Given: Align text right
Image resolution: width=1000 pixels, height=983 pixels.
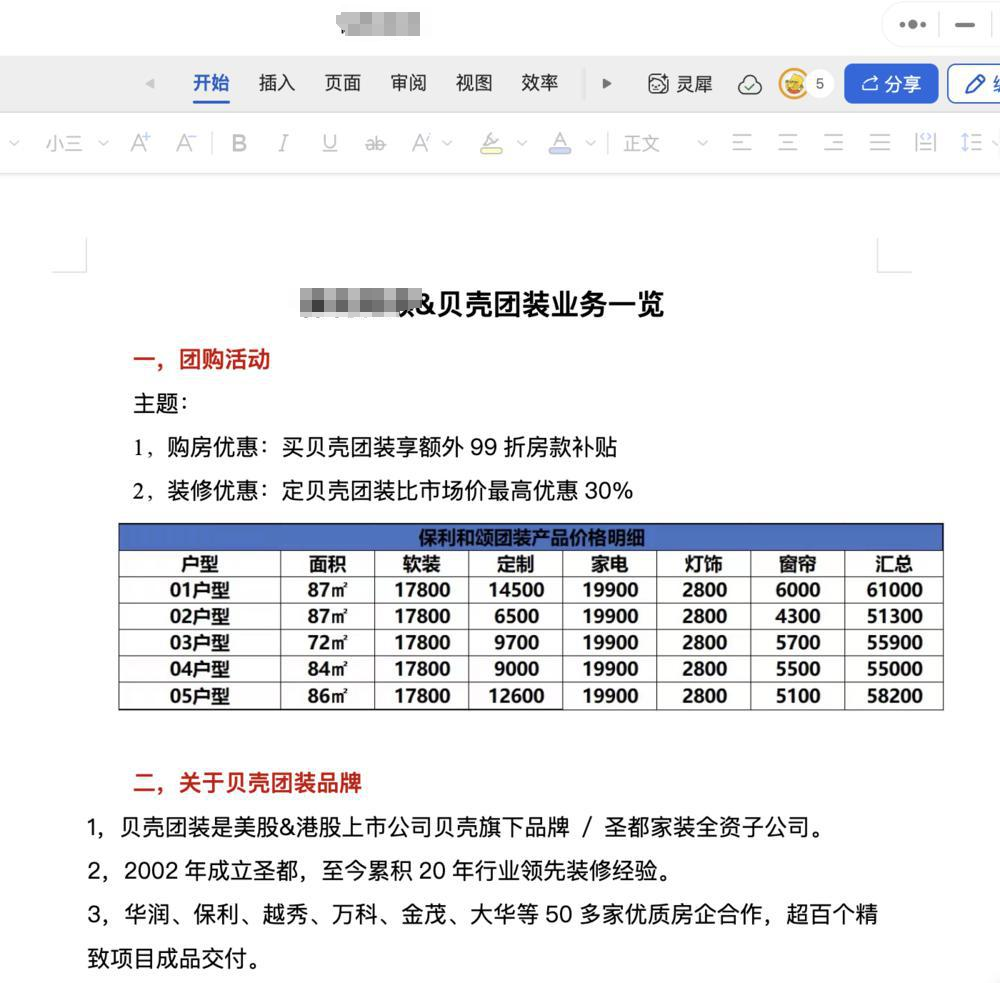Looking at the screenshot, I should pos(834,142).
